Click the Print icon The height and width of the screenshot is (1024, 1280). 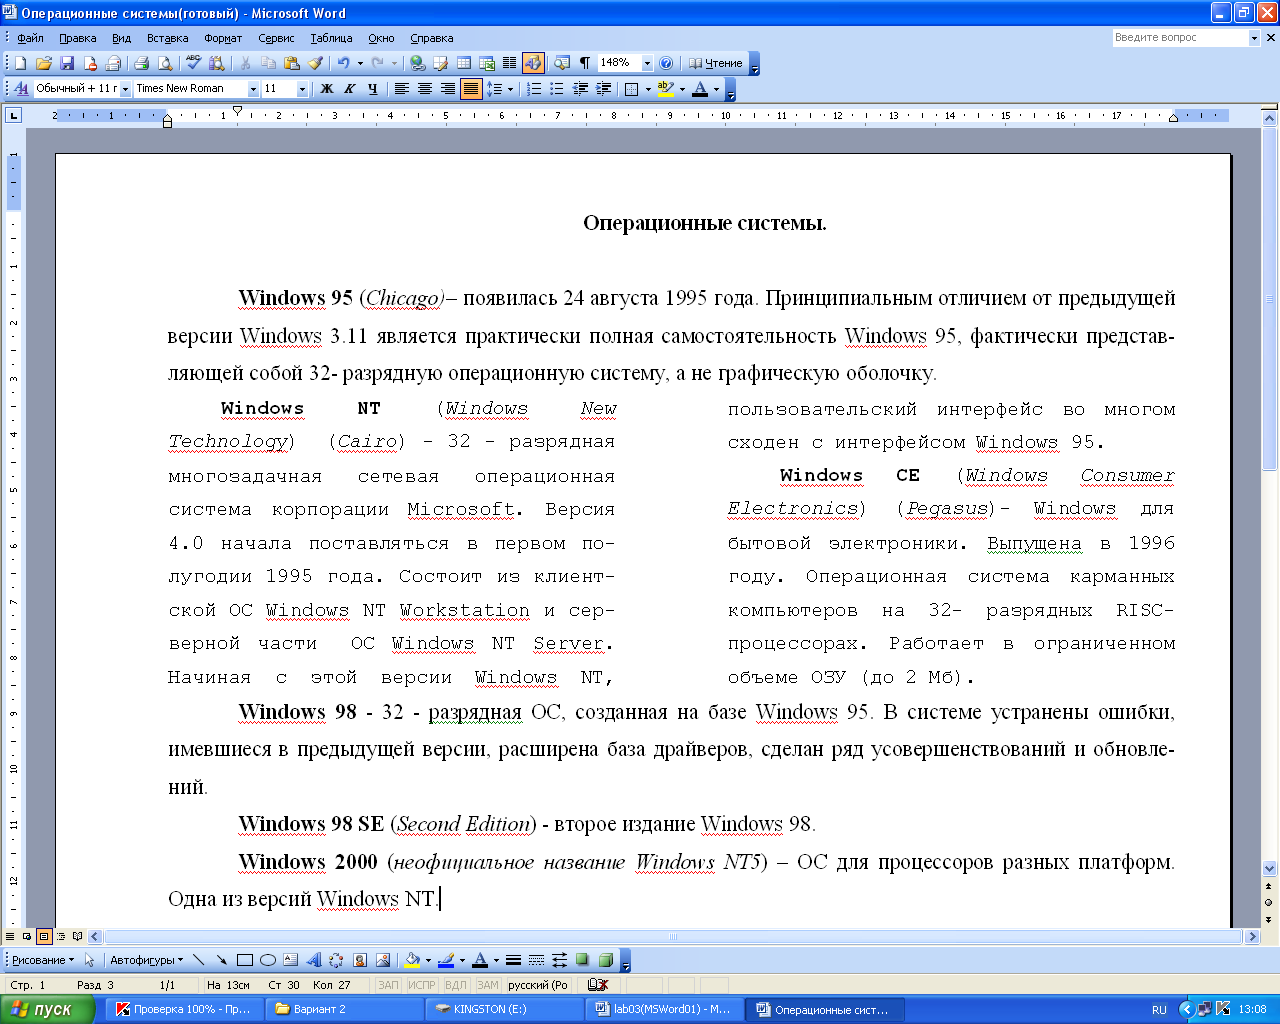point(141,63)
